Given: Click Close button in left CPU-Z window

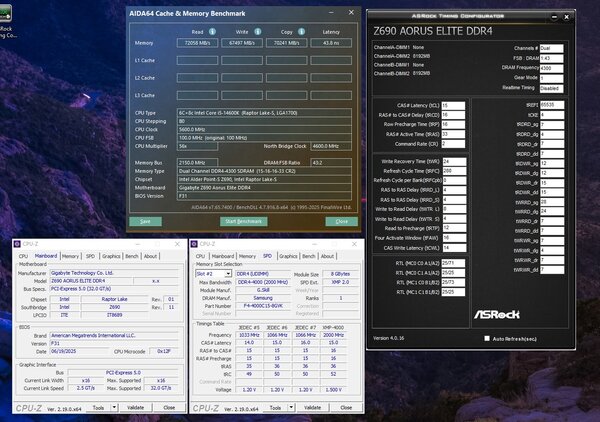Looking at the screenshot, I should coord(169,407).
